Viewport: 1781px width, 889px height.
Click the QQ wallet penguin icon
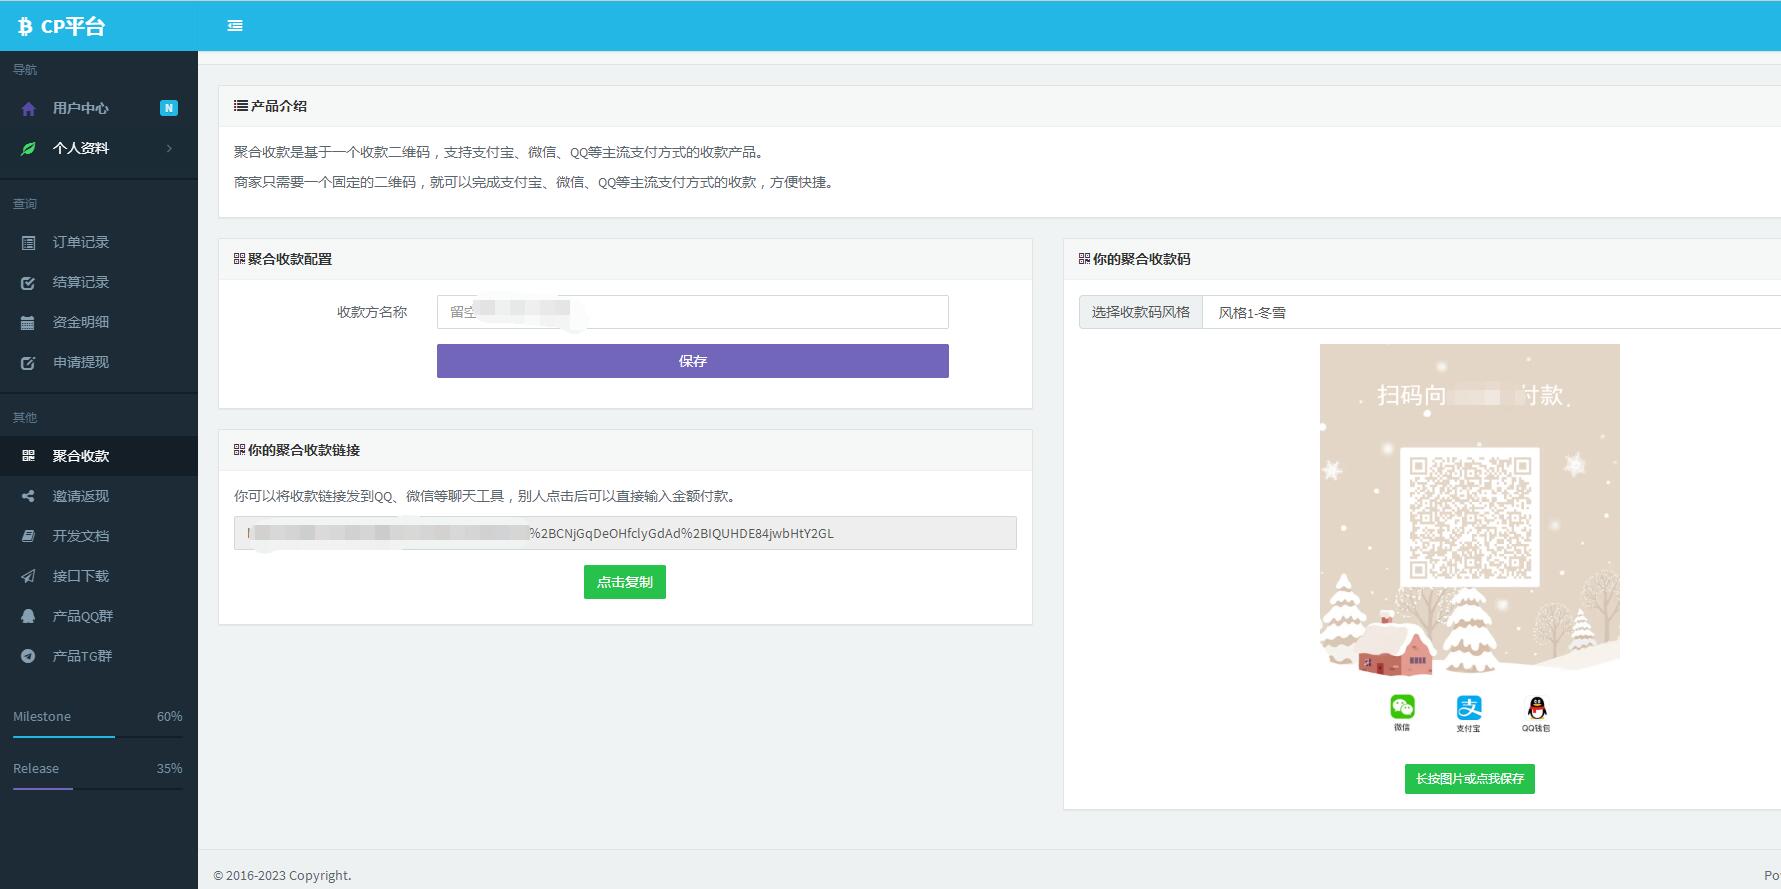pyautogui.click(x=1536, y=708)
